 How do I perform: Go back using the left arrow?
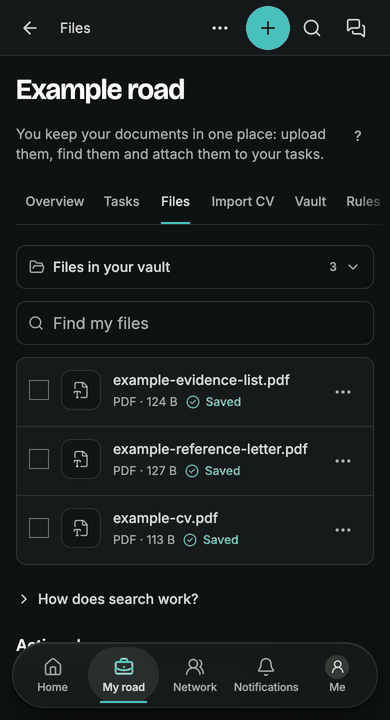coord(30,28)
